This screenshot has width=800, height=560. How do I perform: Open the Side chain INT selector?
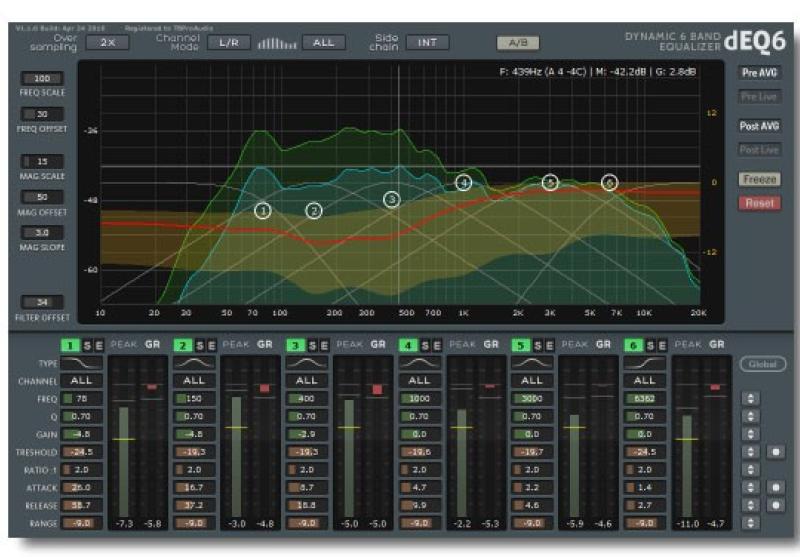pyautogui.click(x=427, y=42)
